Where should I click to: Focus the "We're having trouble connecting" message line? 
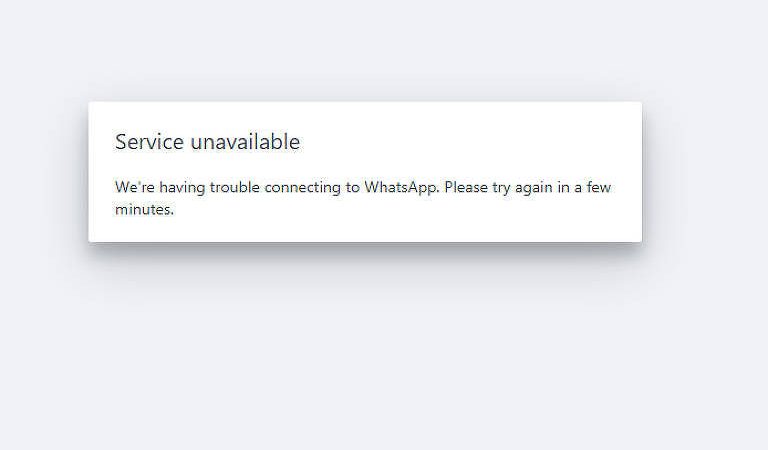pyautogui.click(x=363, y=188)
